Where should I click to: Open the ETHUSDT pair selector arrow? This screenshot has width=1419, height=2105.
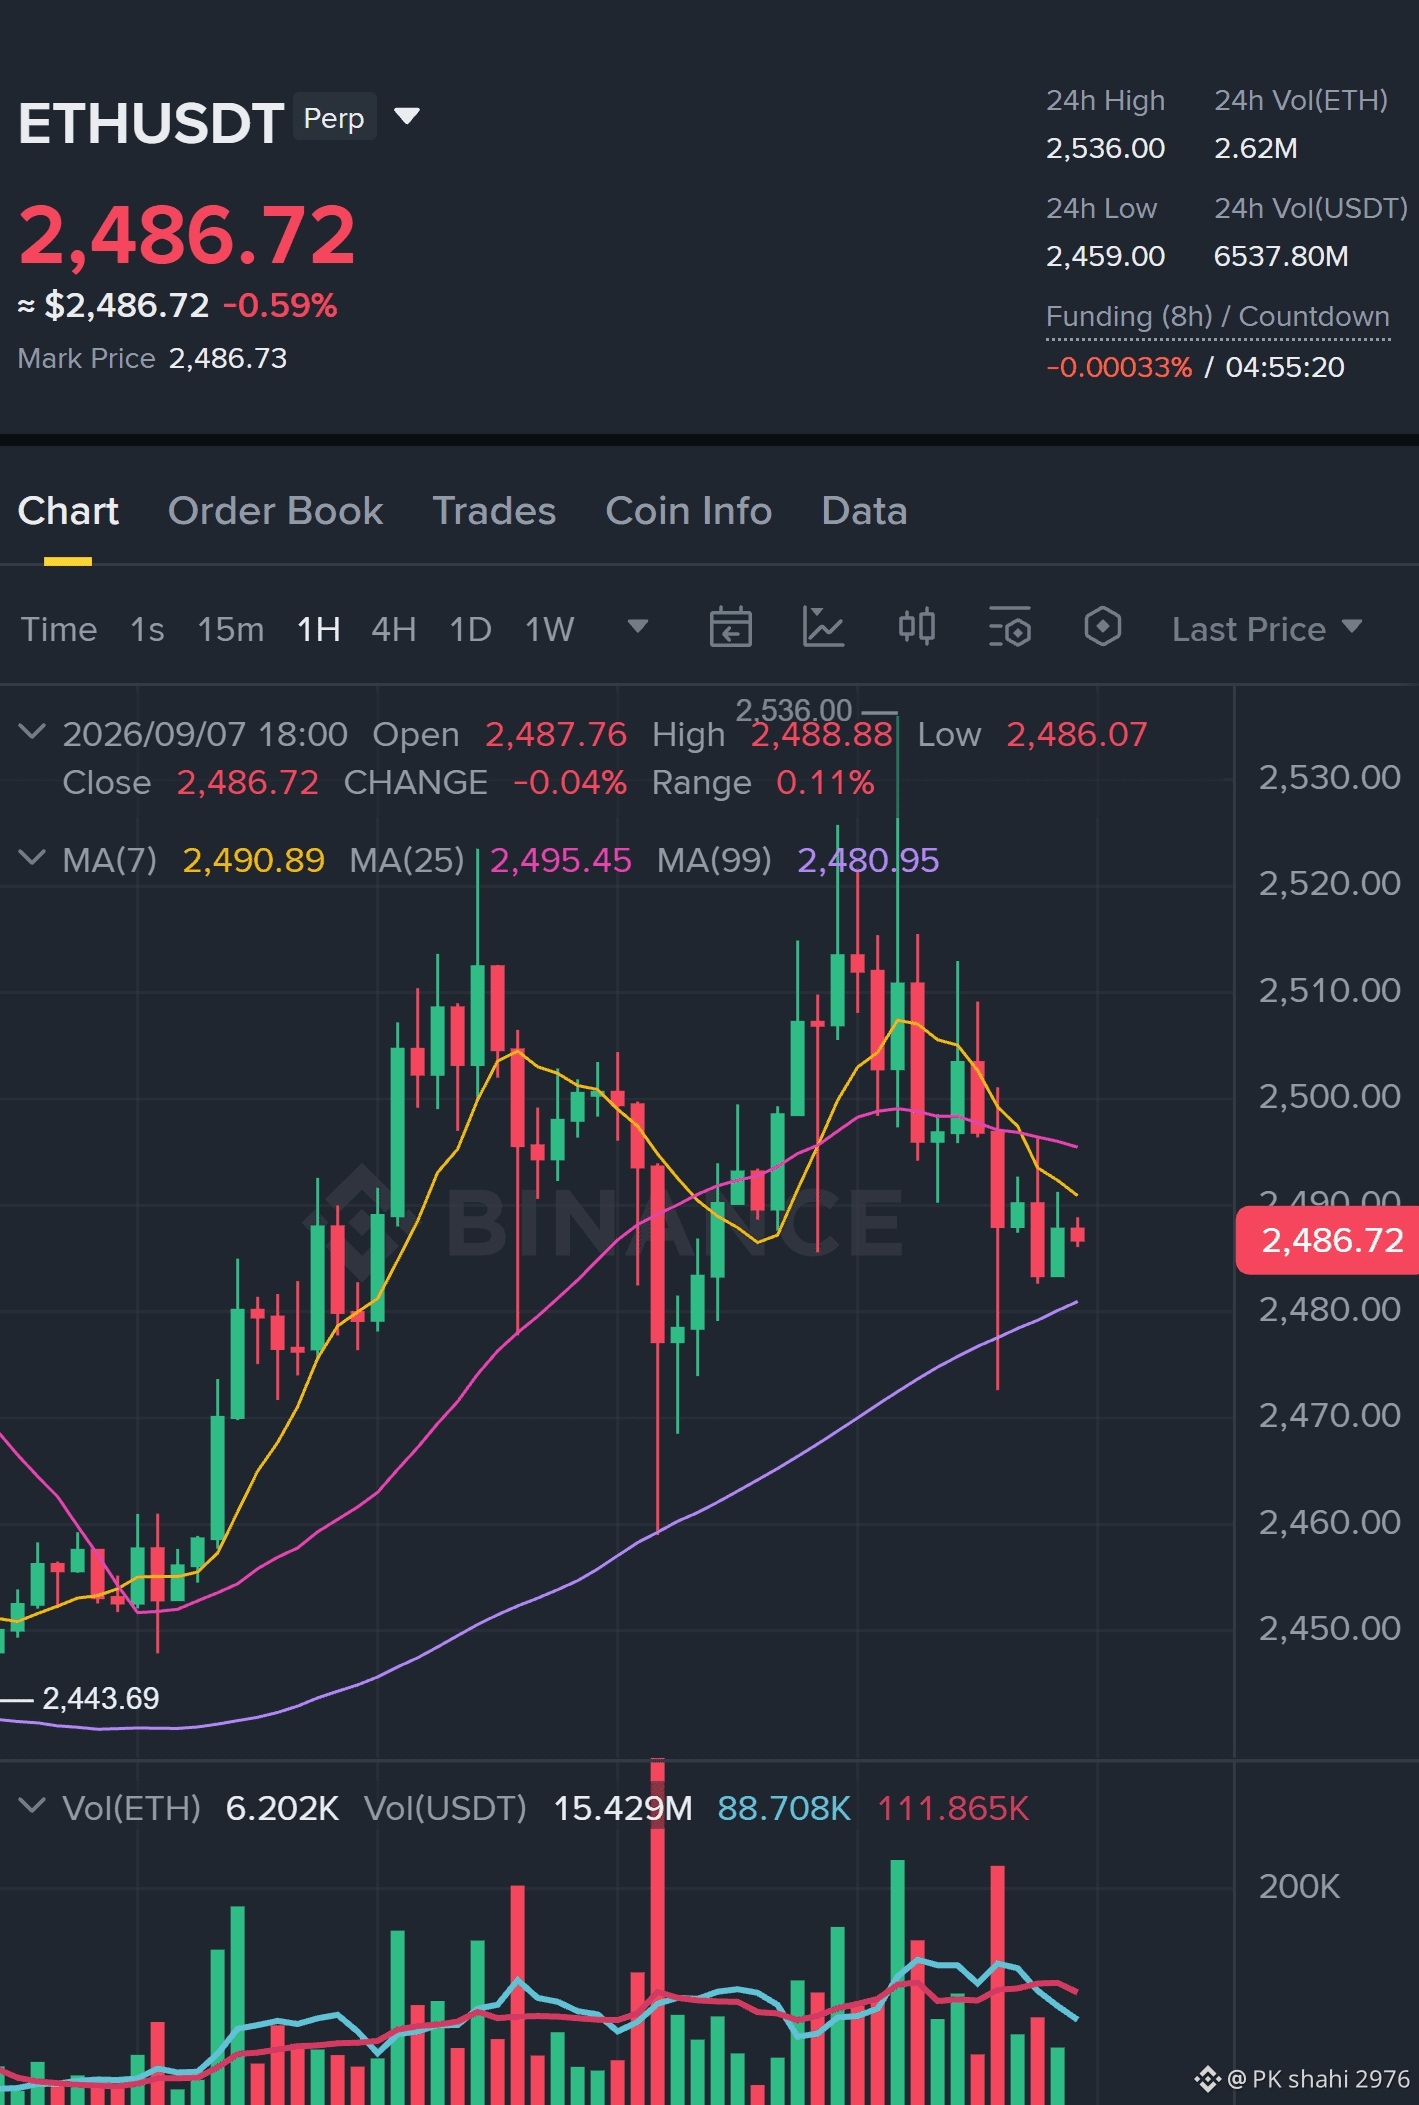pos(406,117)
